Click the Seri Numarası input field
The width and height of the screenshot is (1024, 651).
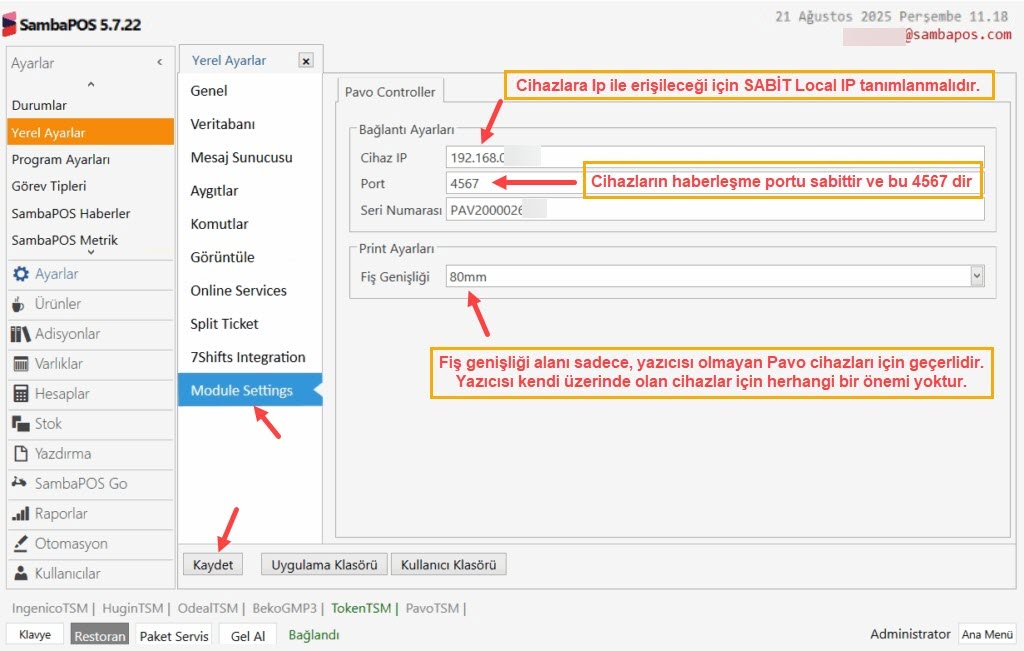point(715,210)
